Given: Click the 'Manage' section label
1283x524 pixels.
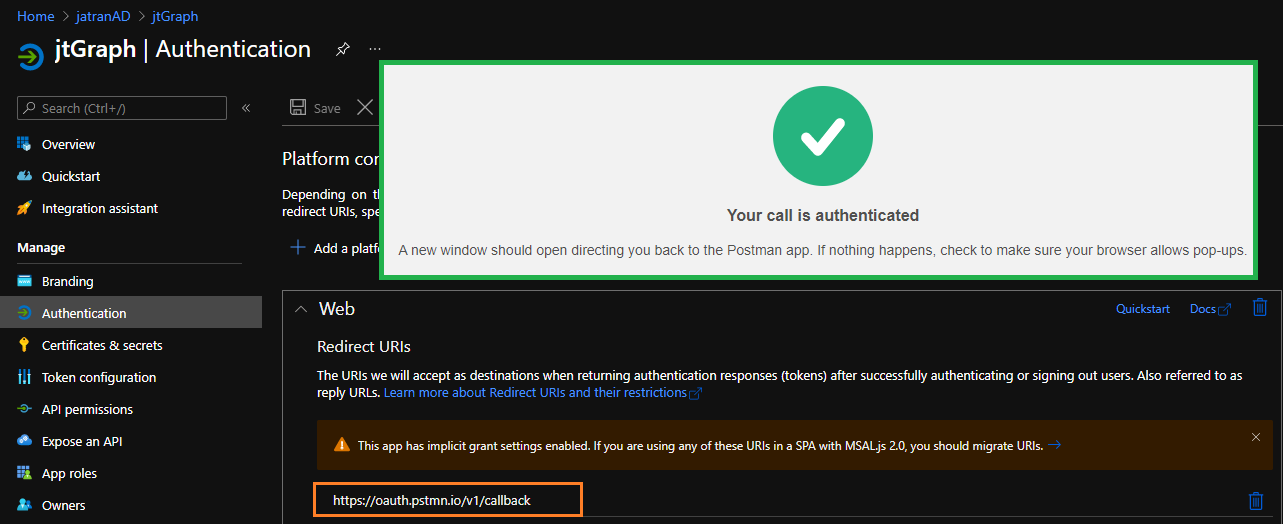Looking at the screenshot, I should (41, 247).
